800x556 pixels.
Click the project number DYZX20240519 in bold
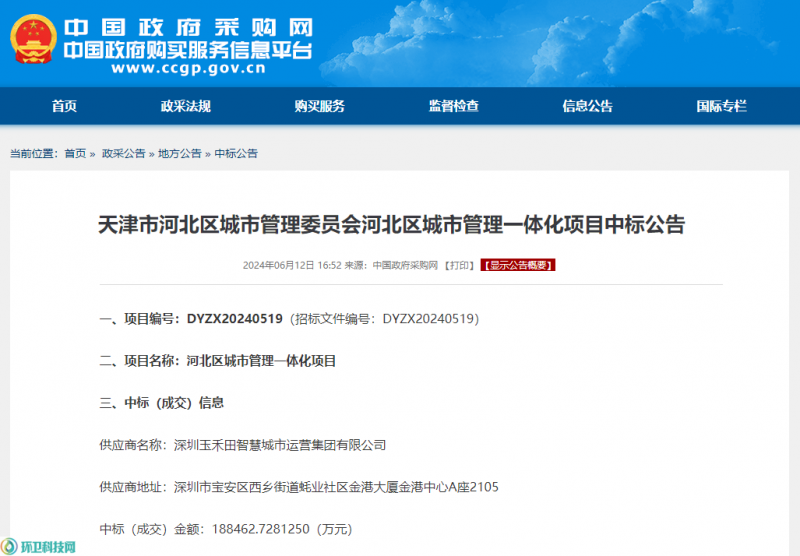pos(235,319)
